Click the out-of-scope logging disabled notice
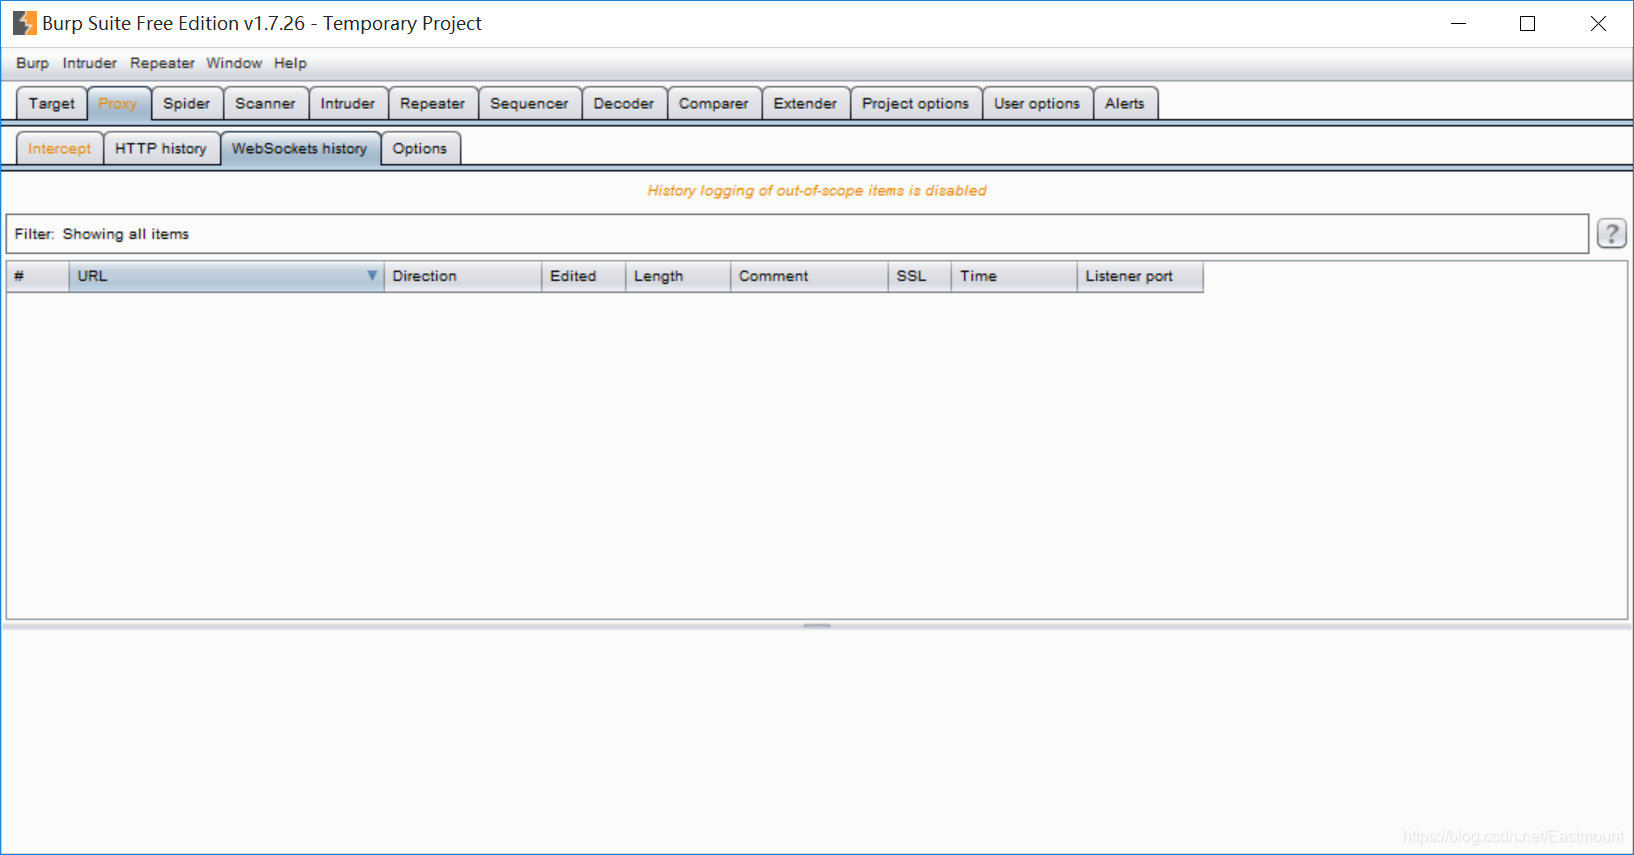1634x855 pixels. (817, 190)
